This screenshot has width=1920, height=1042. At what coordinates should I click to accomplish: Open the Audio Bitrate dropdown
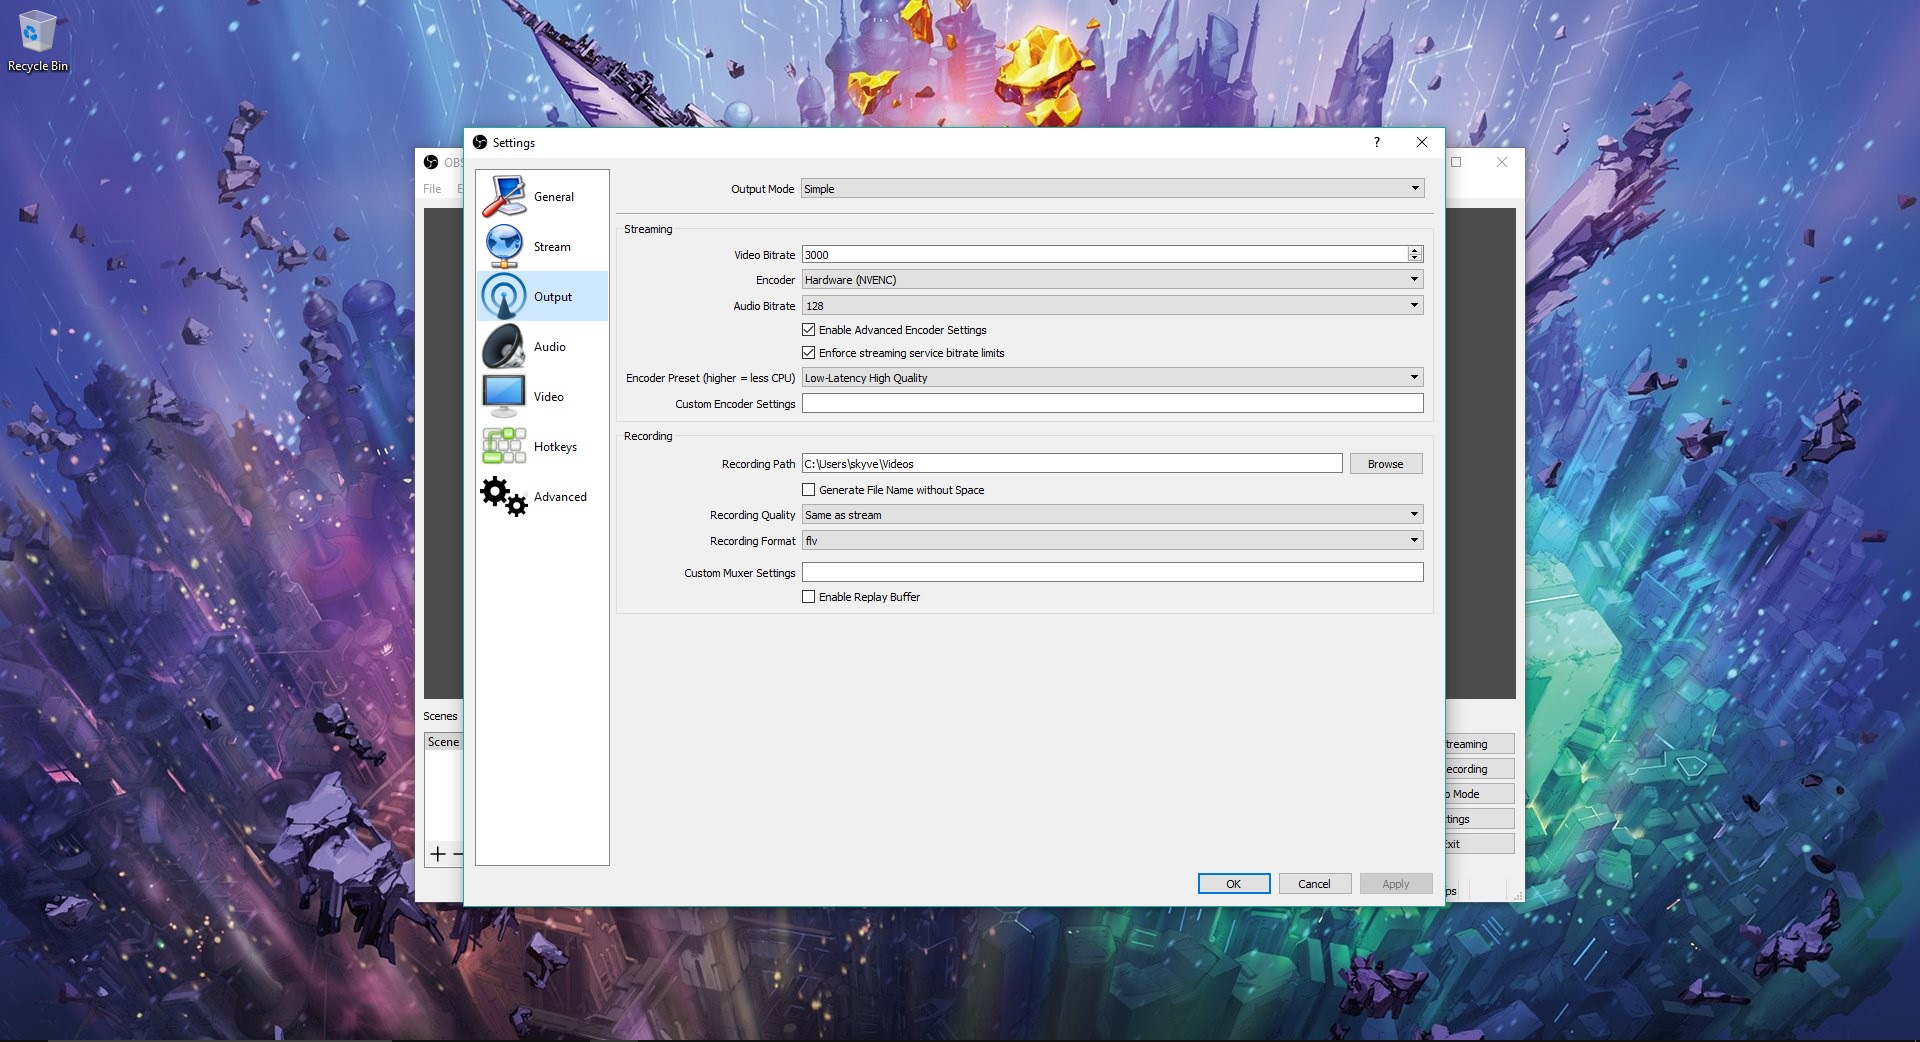1112,305
